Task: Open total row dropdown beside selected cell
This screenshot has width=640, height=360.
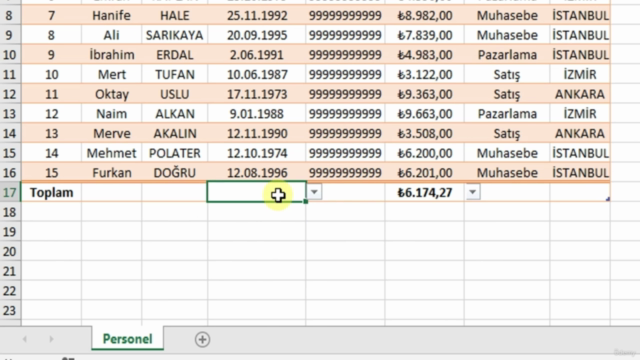Action: pos(314,192)
